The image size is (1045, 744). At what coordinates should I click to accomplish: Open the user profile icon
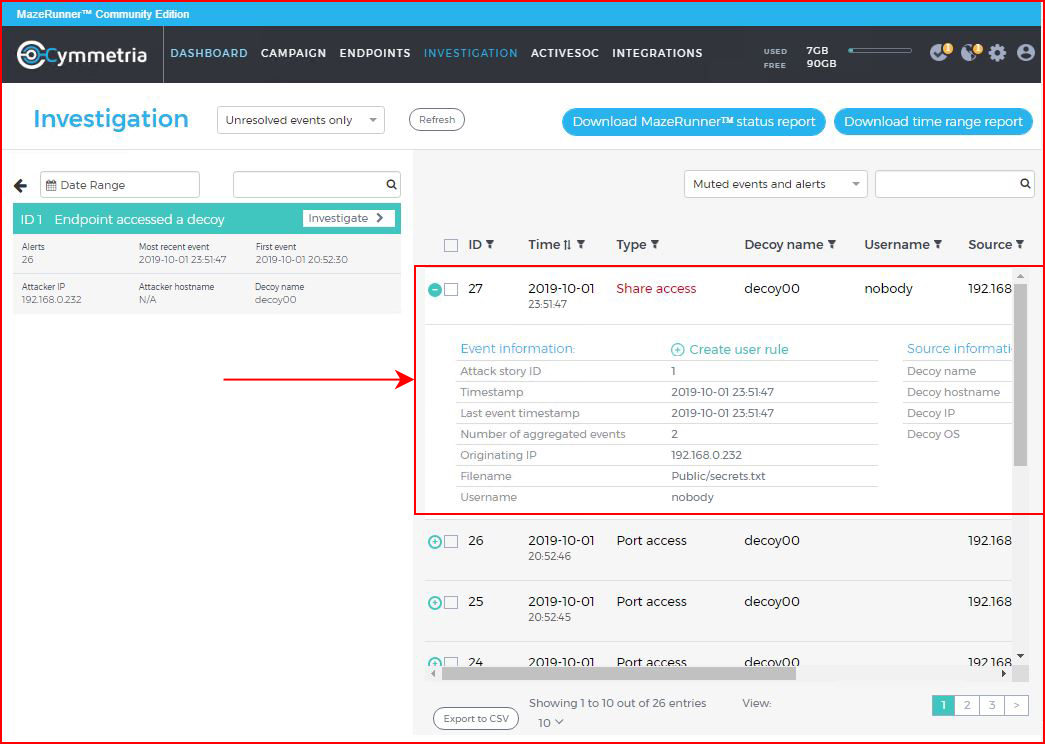pyautogui.click(x=1026, y=53)
